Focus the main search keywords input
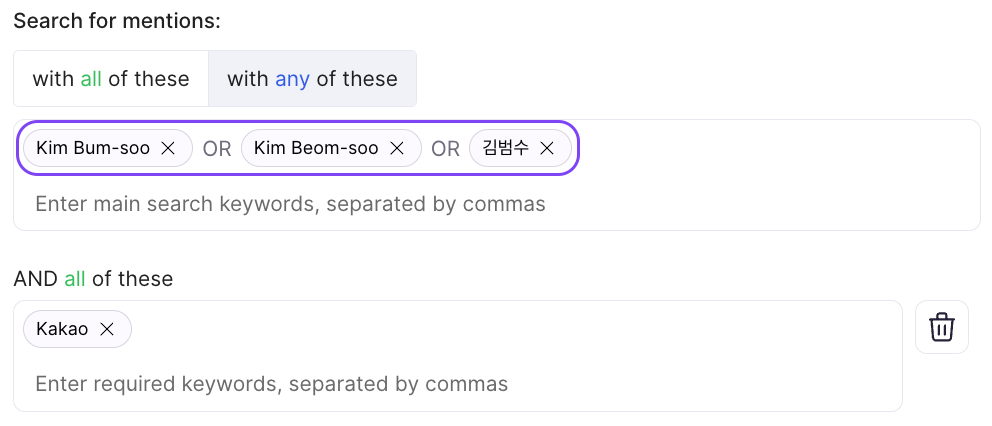The width and height of the screenshot is (992, 426). point(290,204)
